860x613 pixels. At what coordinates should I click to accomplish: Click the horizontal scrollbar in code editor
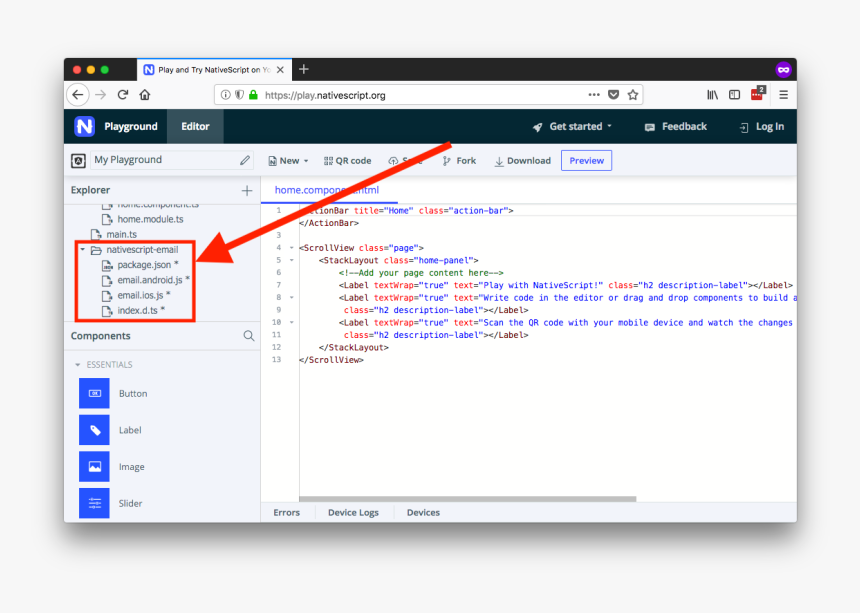click(x=467, y=498)
